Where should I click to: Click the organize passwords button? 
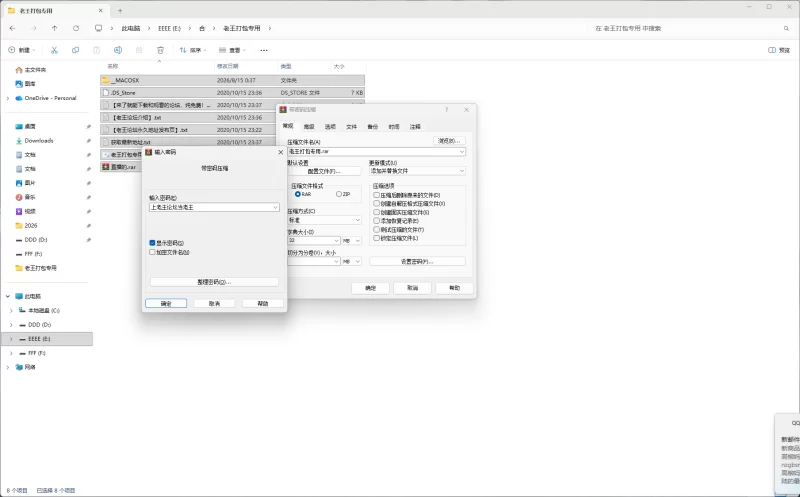pyautogui.click(x=214, y=282)
